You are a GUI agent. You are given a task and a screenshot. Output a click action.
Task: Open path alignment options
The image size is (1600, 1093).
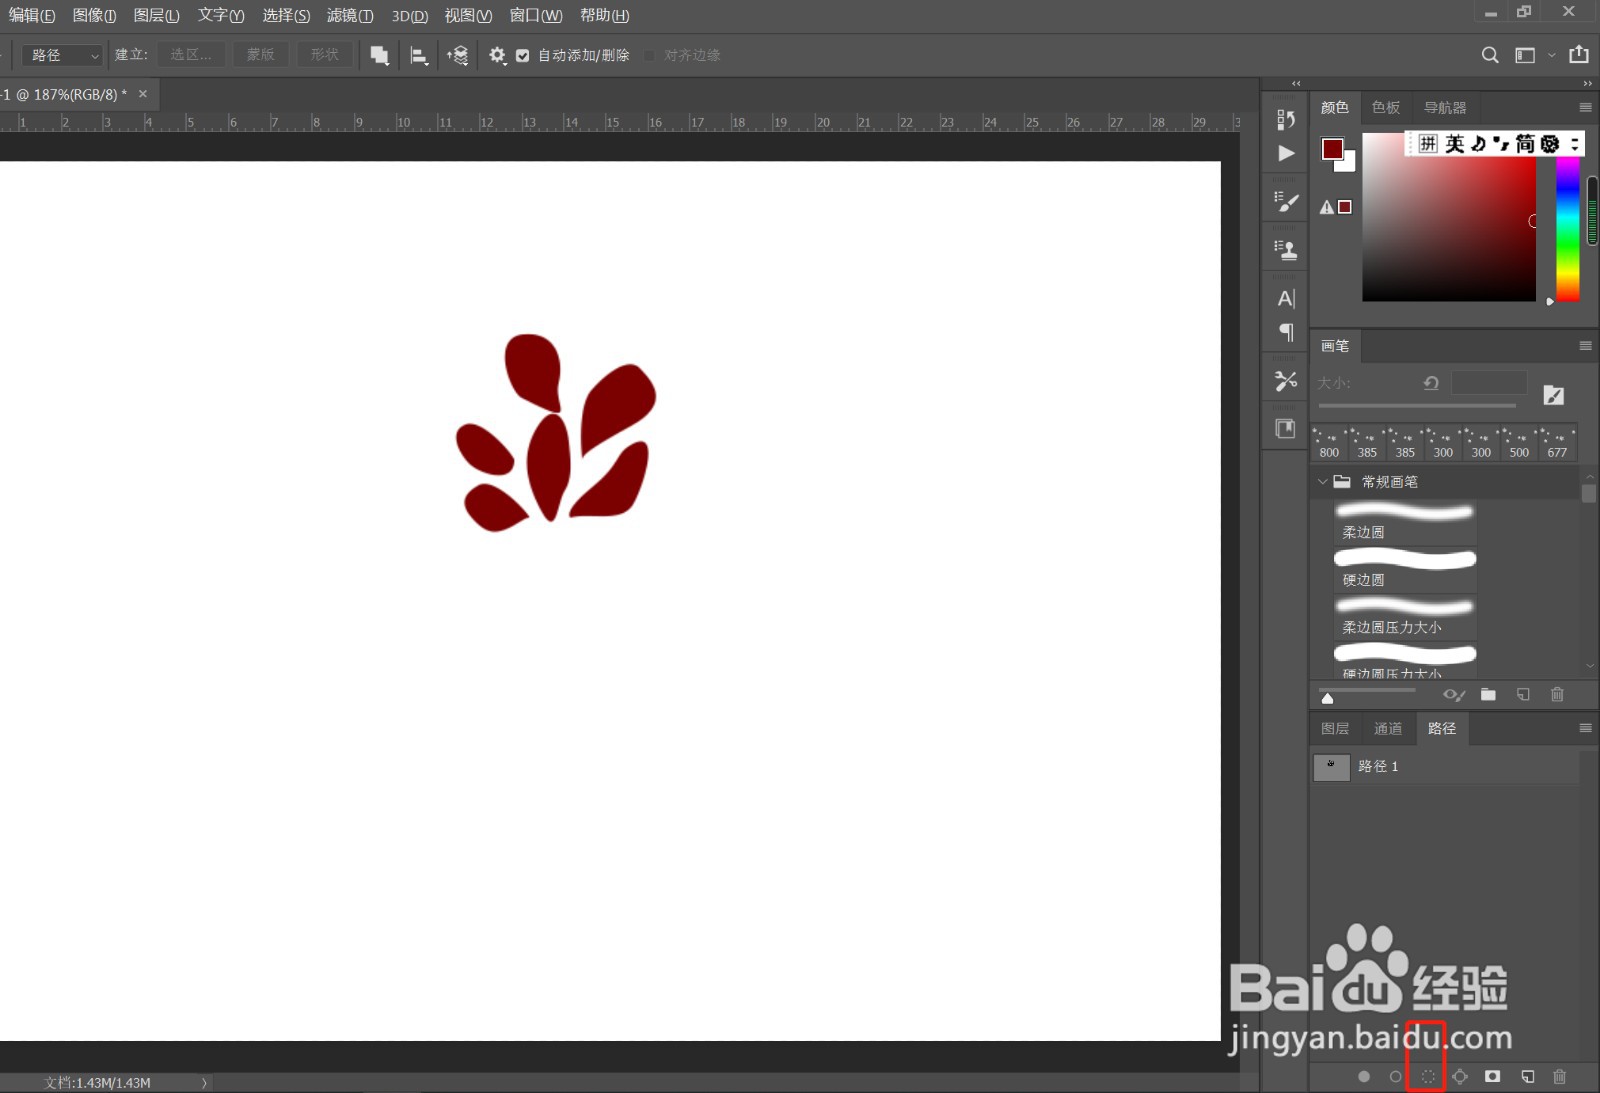[x=419, y=55]
